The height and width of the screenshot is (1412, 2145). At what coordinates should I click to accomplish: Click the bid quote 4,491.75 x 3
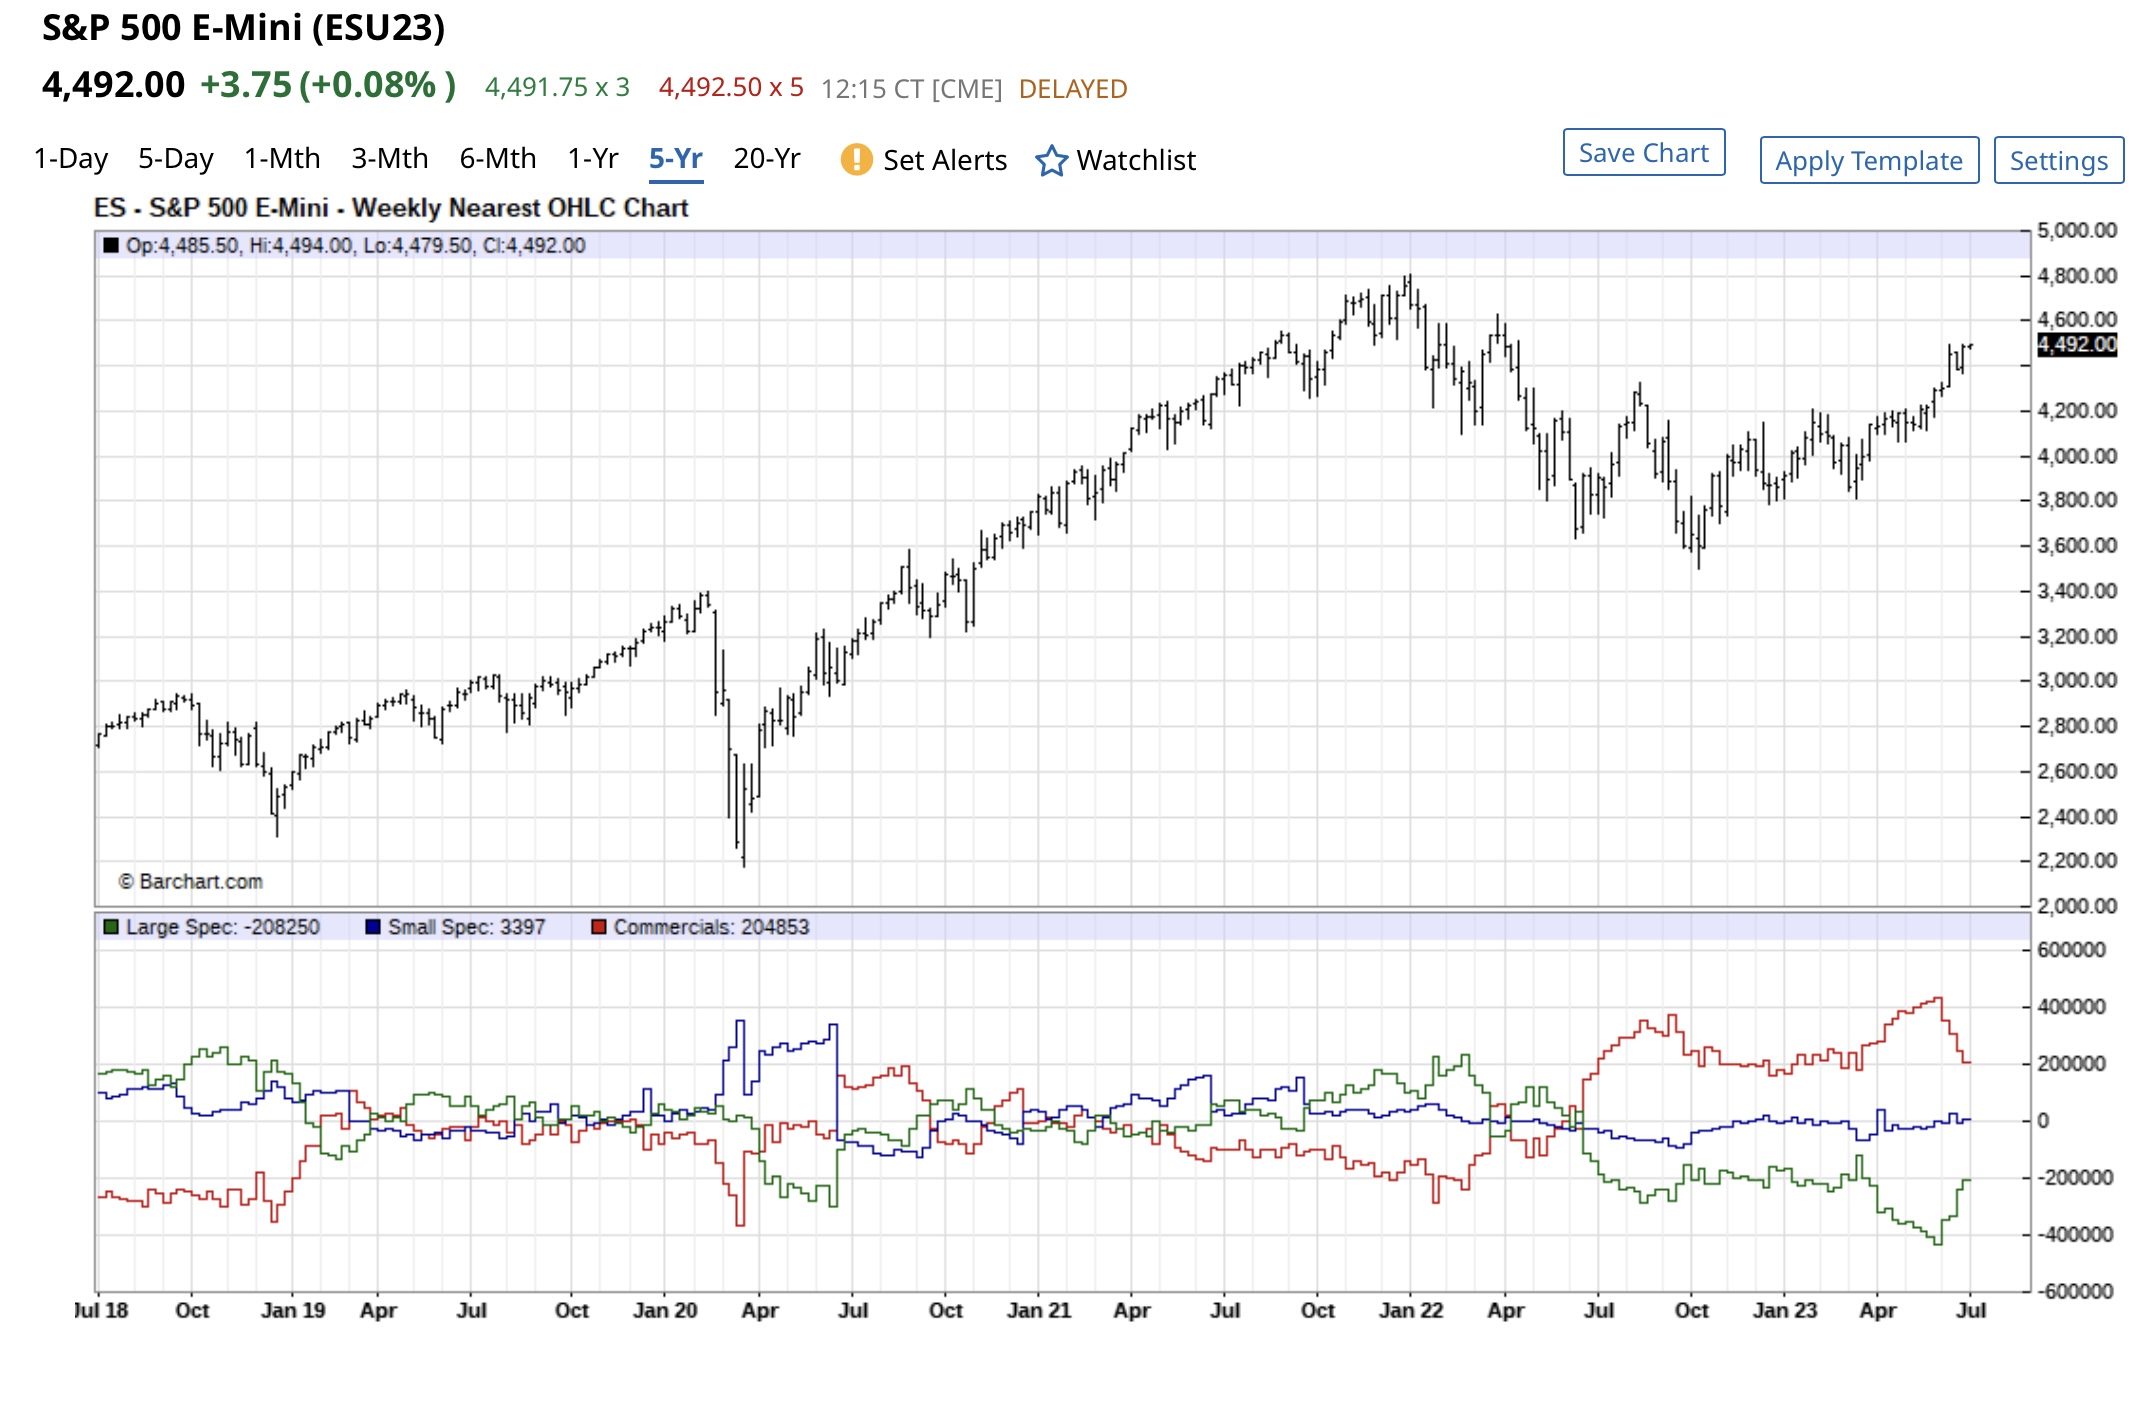coord(557,88)
